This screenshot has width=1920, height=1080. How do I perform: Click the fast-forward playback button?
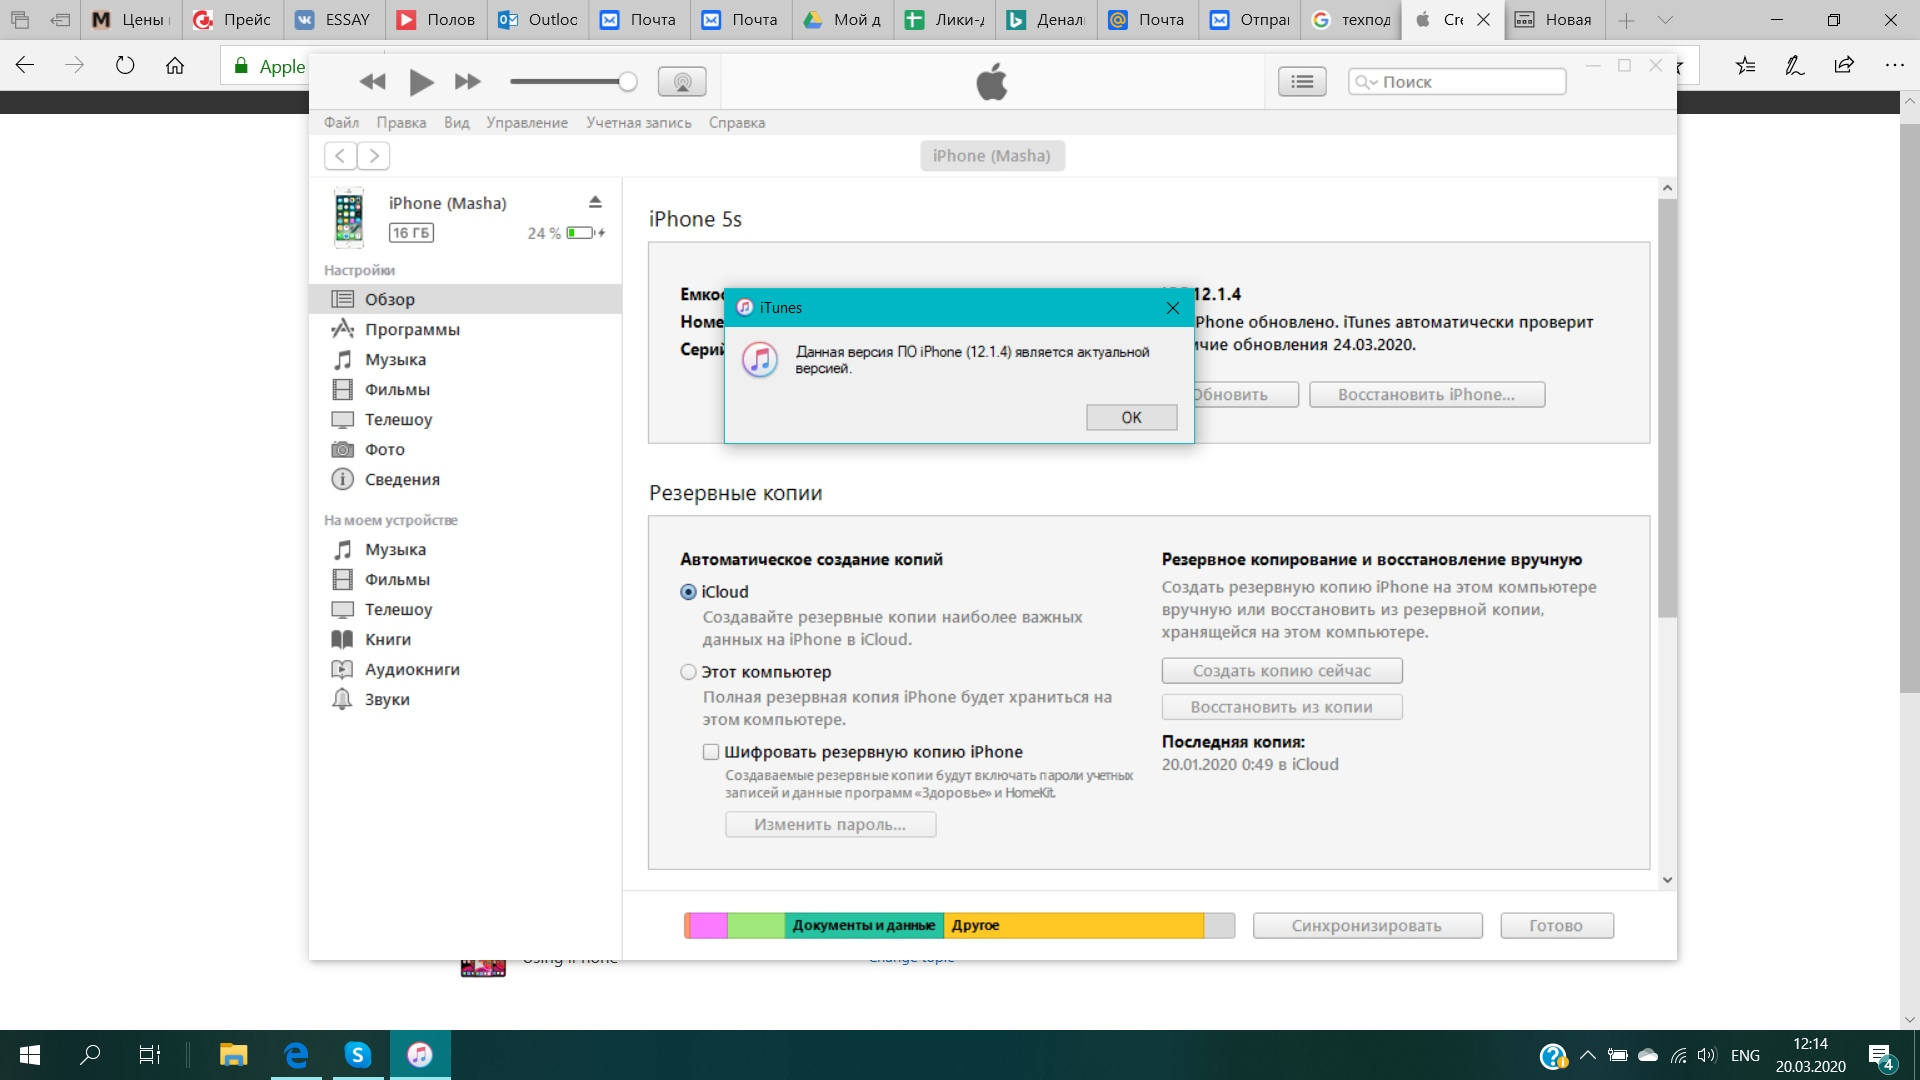467,82
